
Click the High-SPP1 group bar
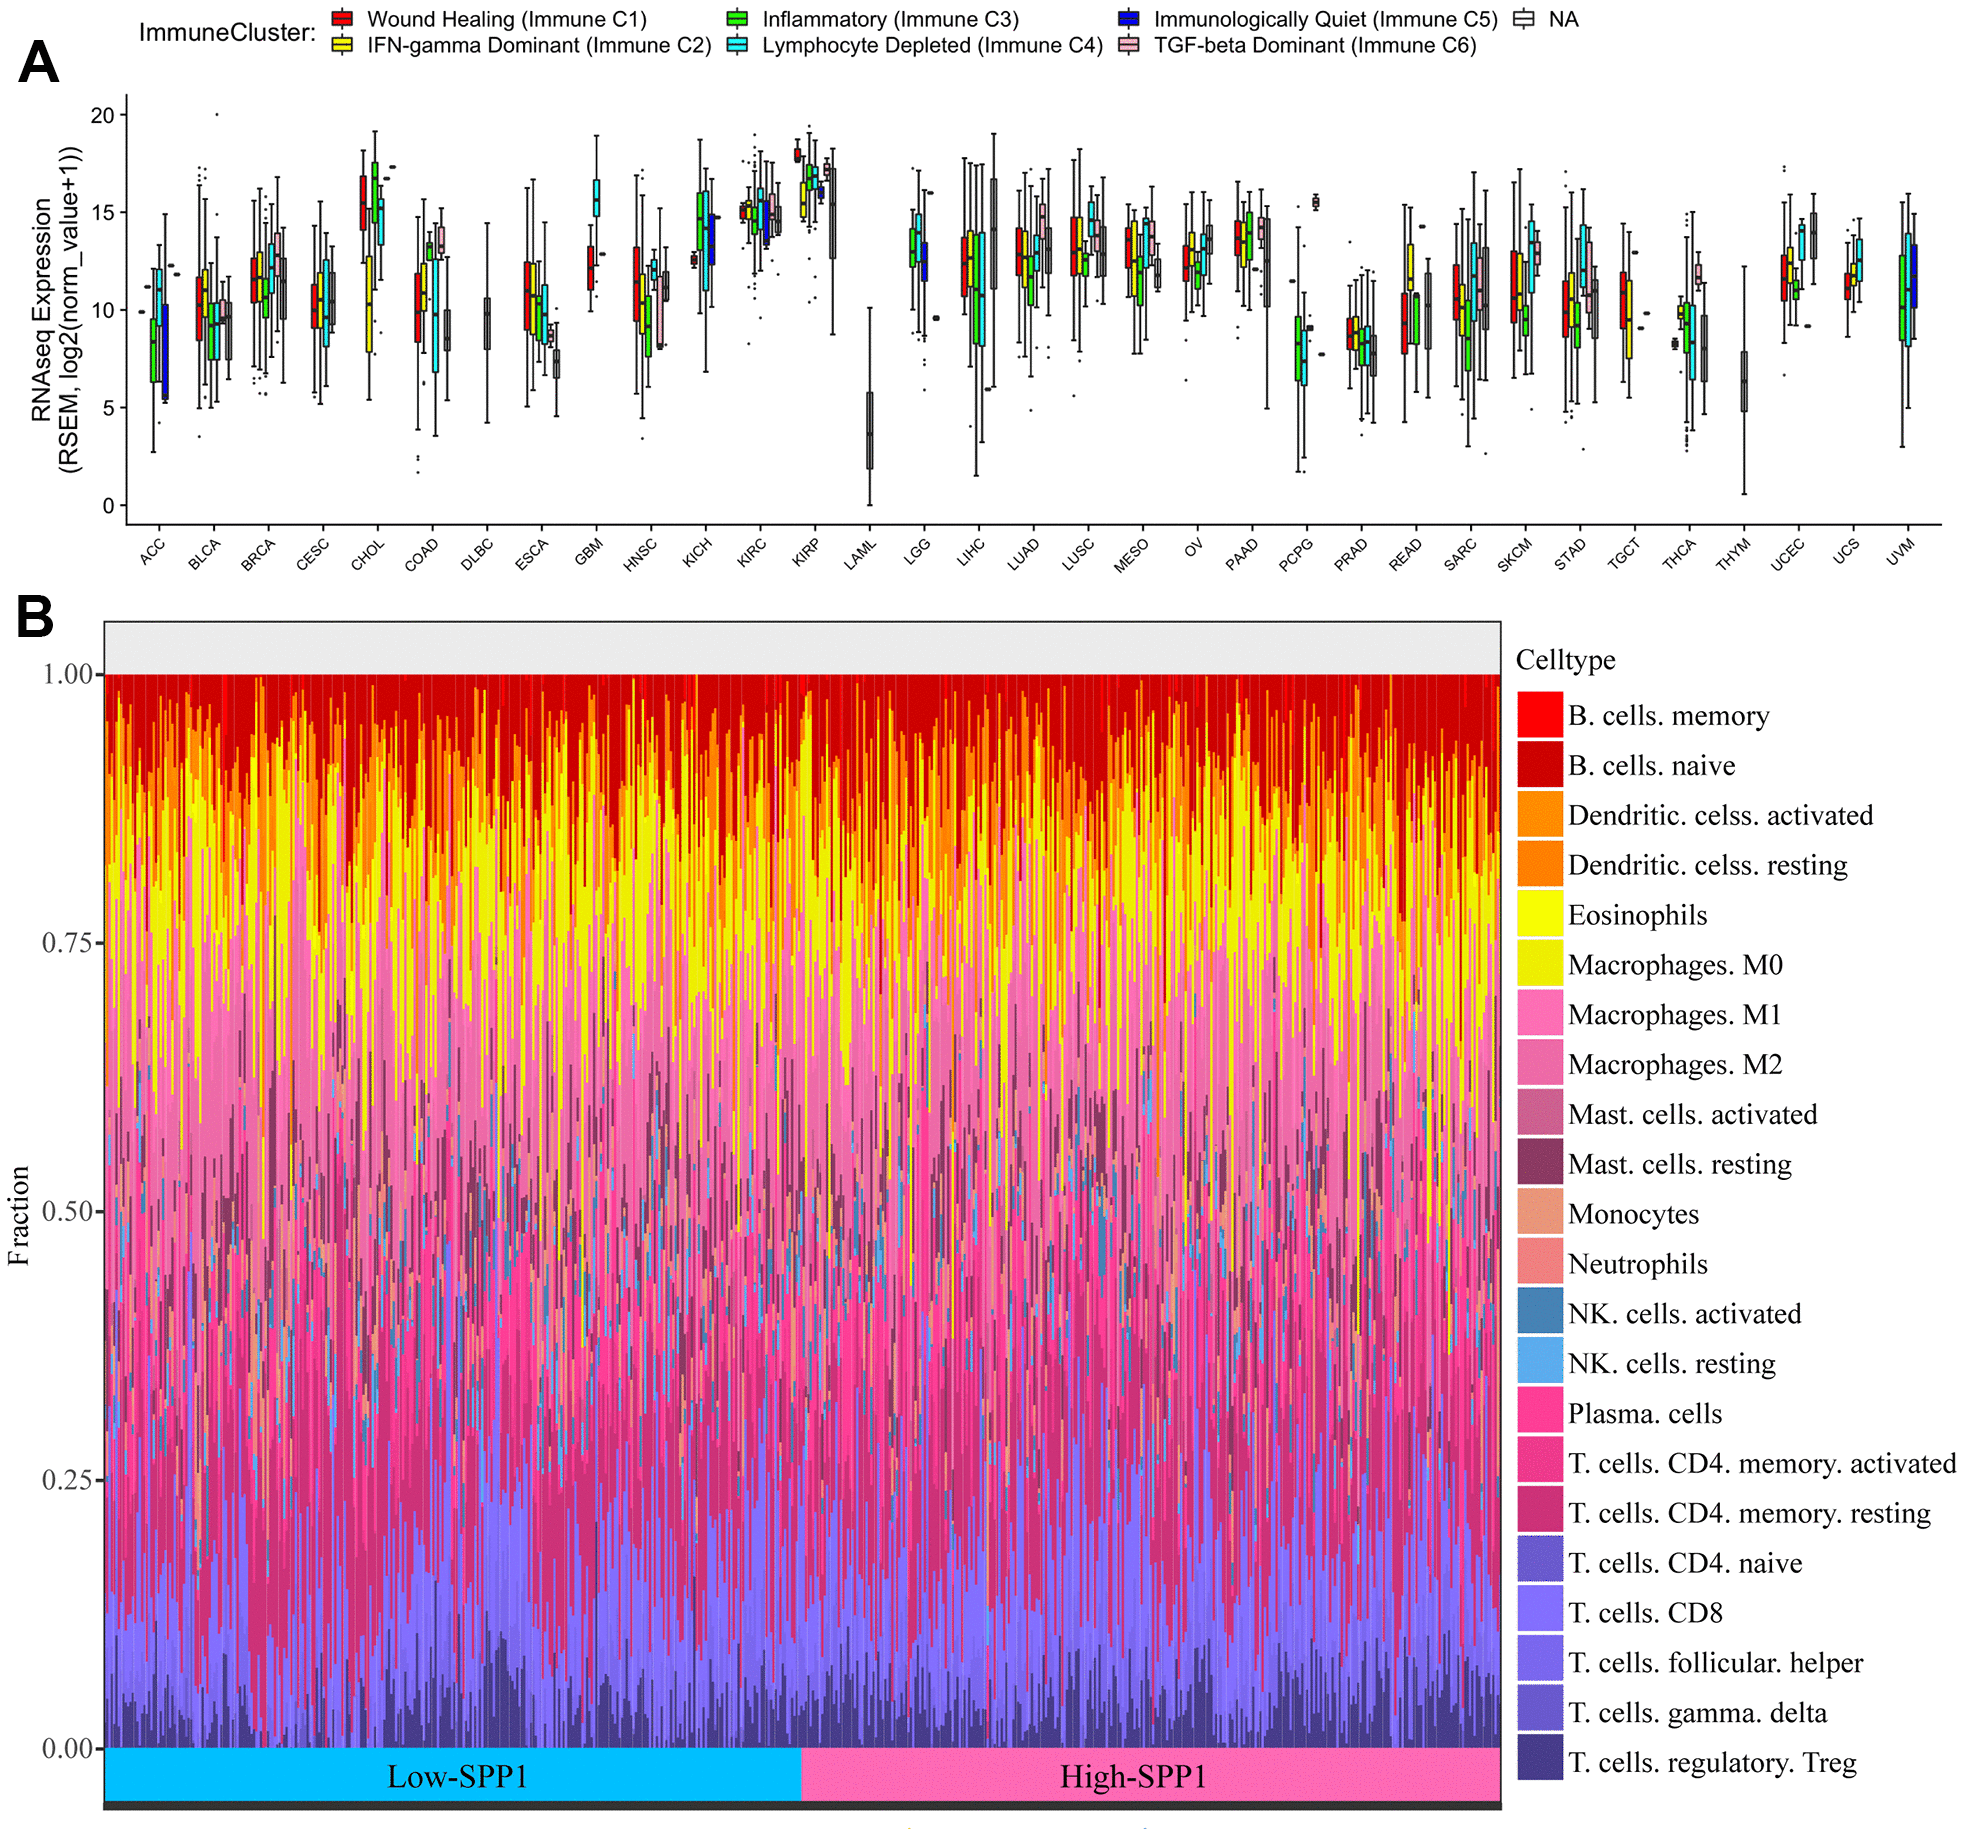(x=1151, y=1775)
